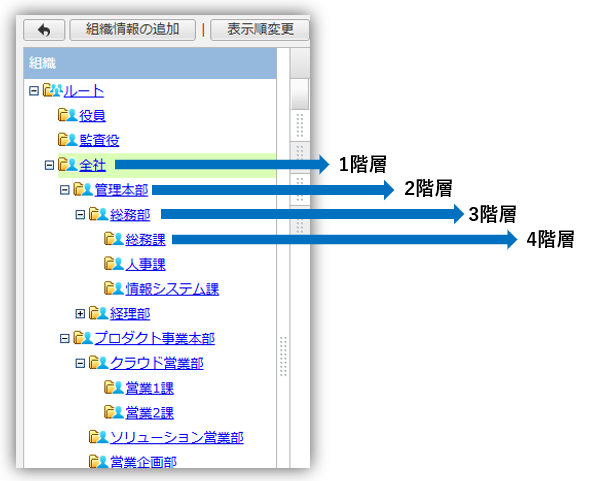Click the organization icon beside 全社
Screen dimensions: 590x481
(67, 164)
